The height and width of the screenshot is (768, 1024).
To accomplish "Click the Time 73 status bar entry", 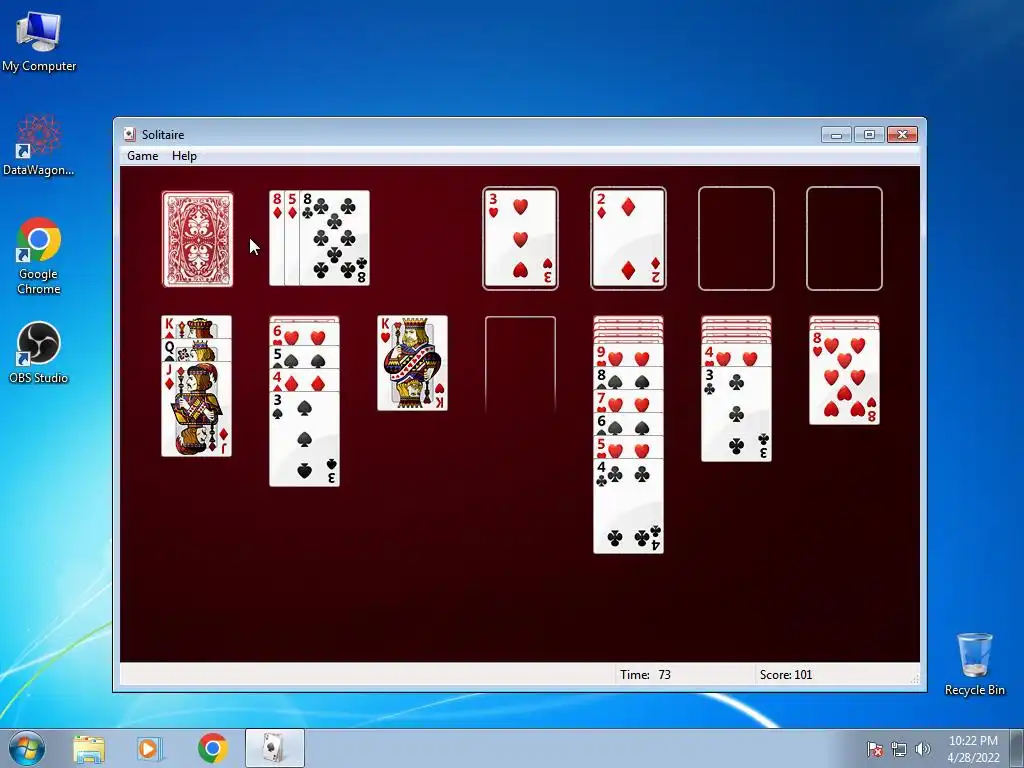I will (645, 675).
